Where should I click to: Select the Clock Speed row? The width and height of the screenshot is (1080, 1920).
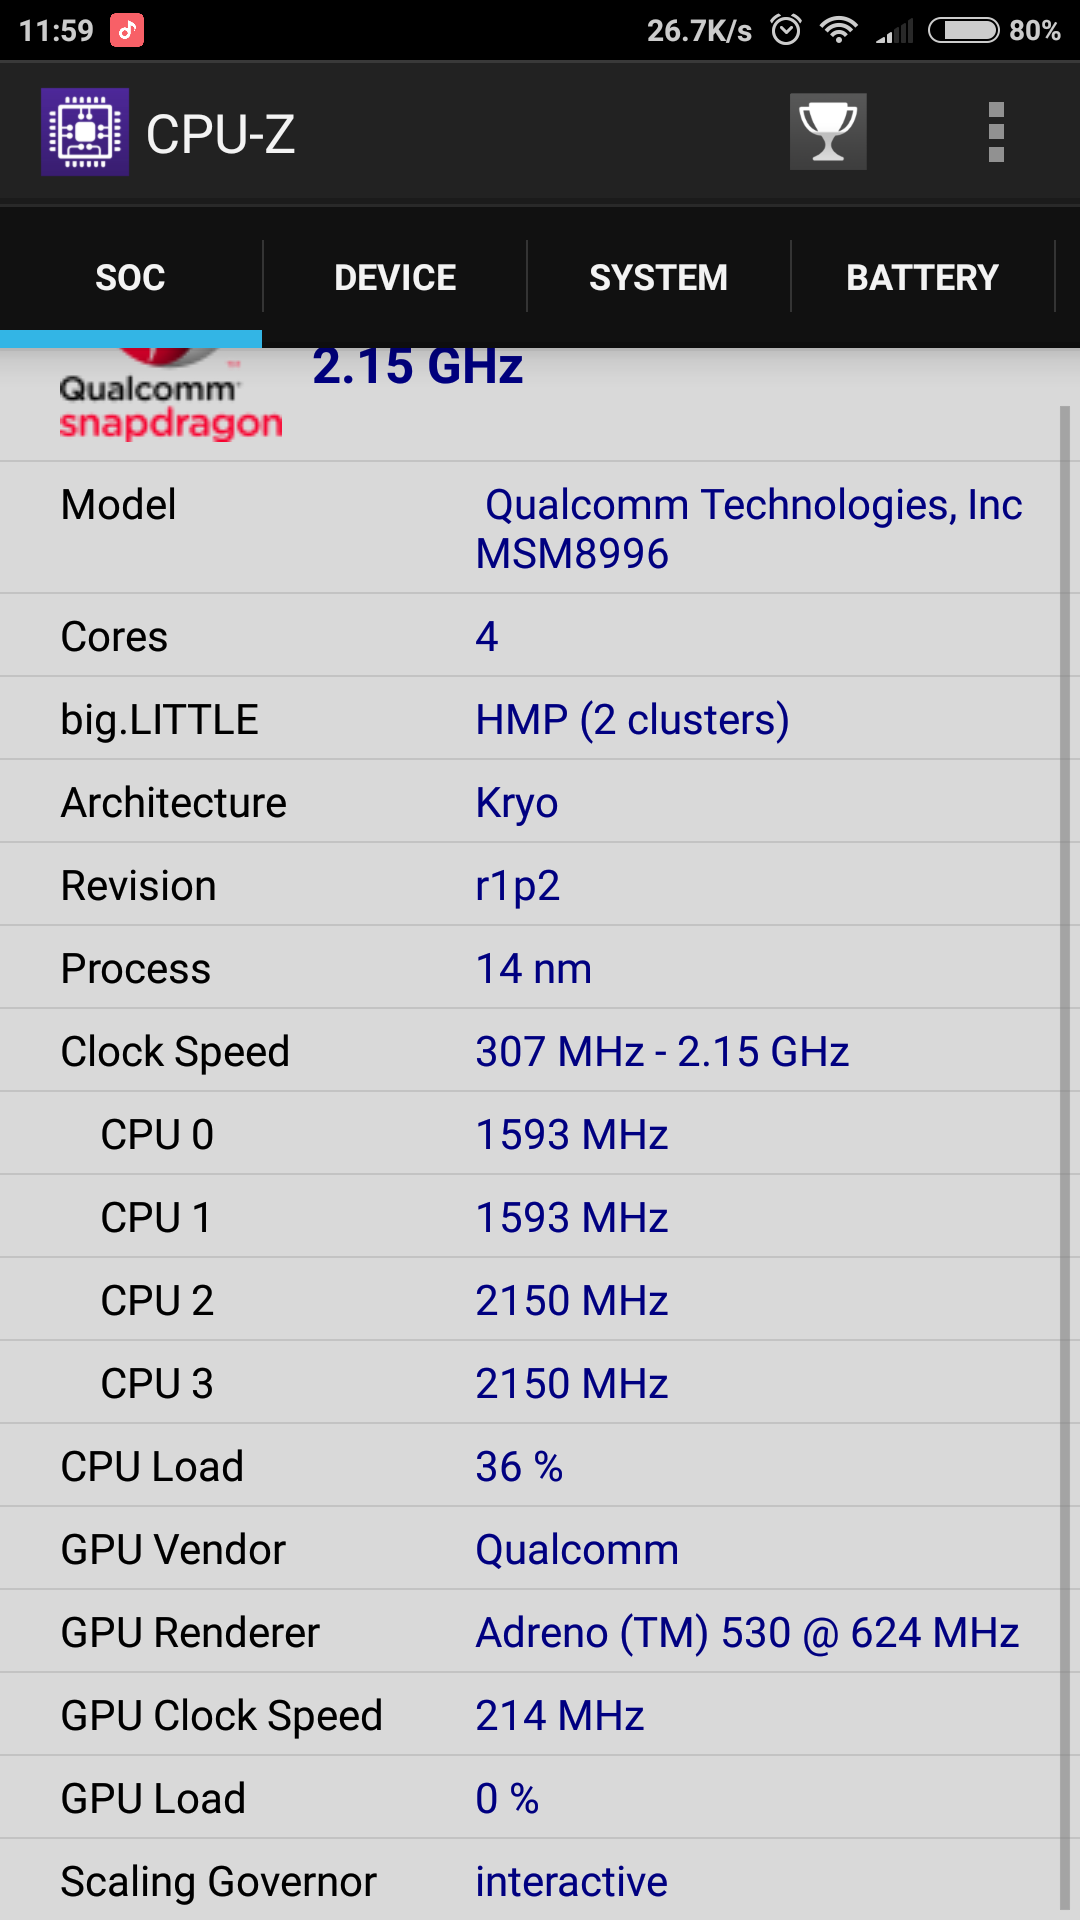pos(529,1050)
